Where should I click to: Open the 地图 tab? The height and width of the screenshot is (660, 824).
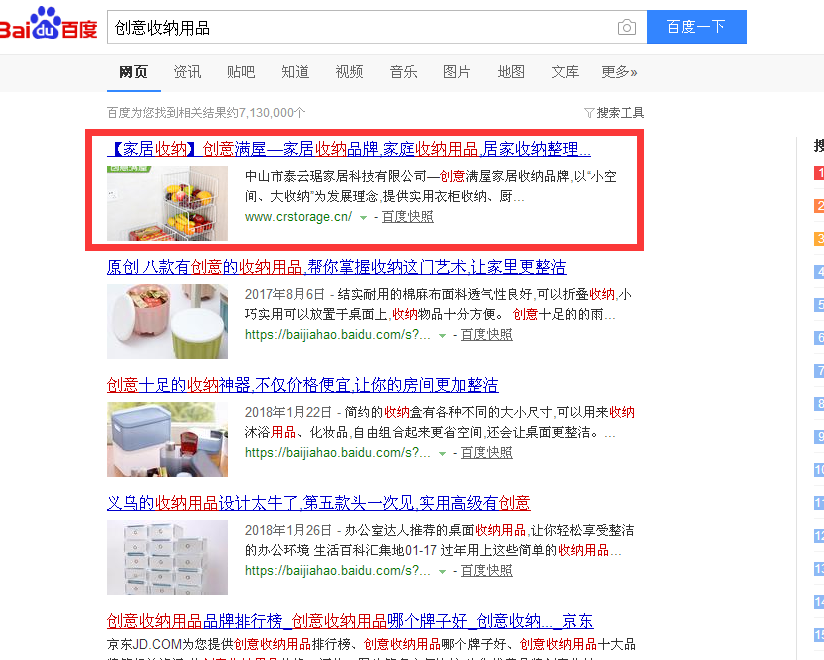pos(511,72)
